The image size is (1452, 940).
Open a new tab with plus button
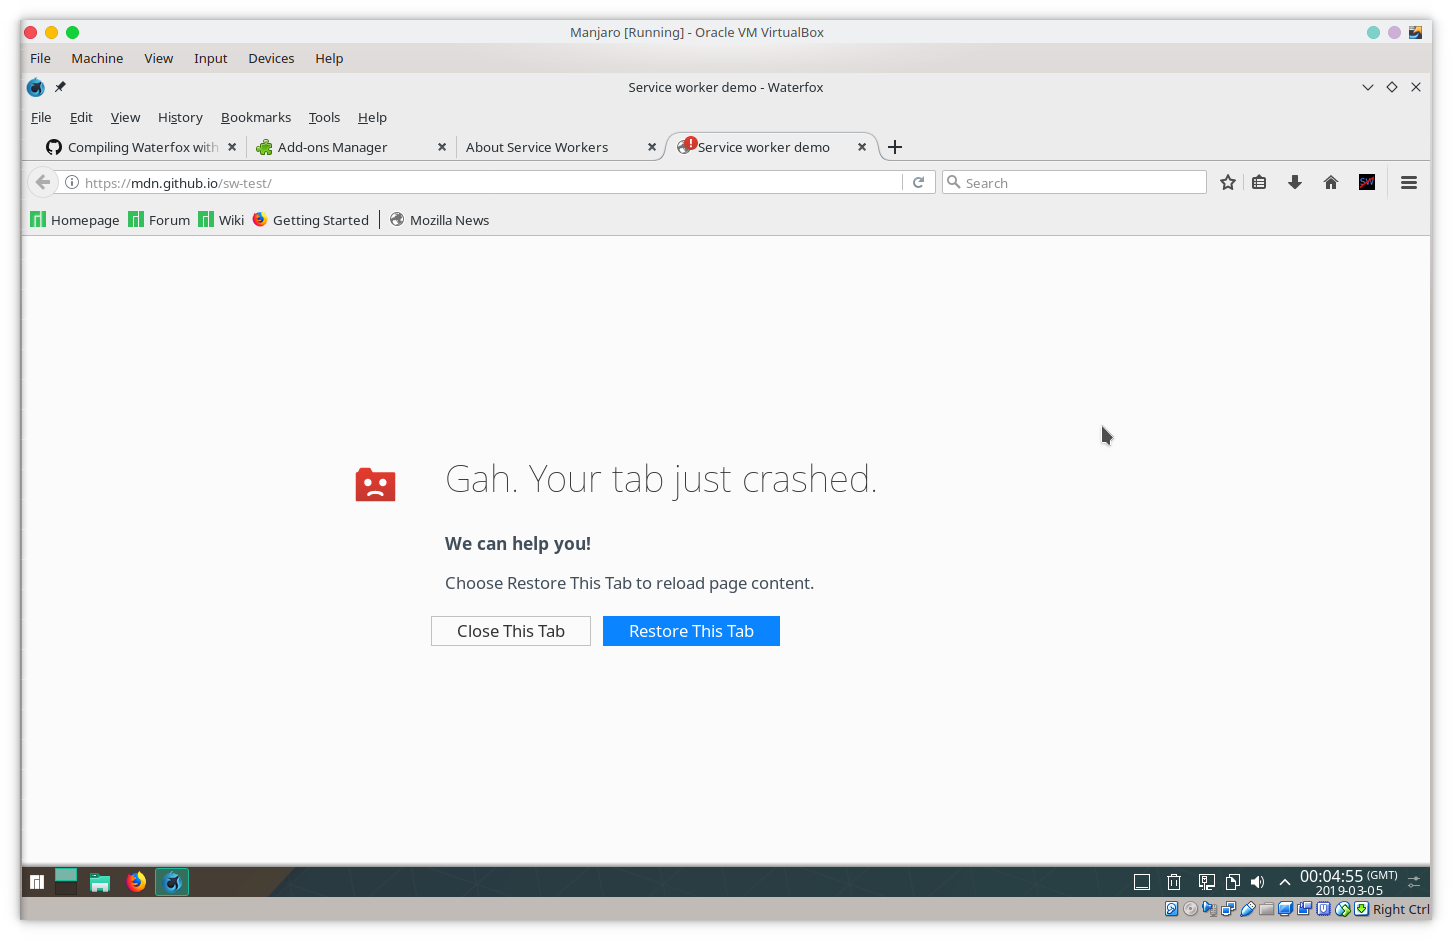[x=895, y=147]
